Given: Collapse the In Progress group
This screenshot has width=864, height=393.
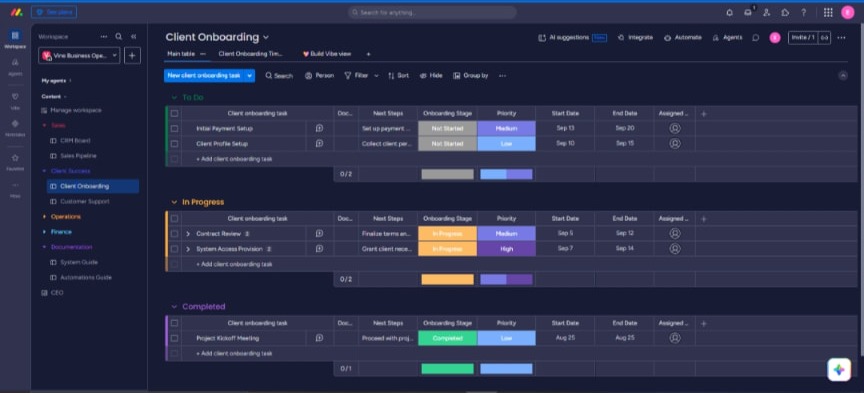Looking at the screenshot, I should [174, 202].
